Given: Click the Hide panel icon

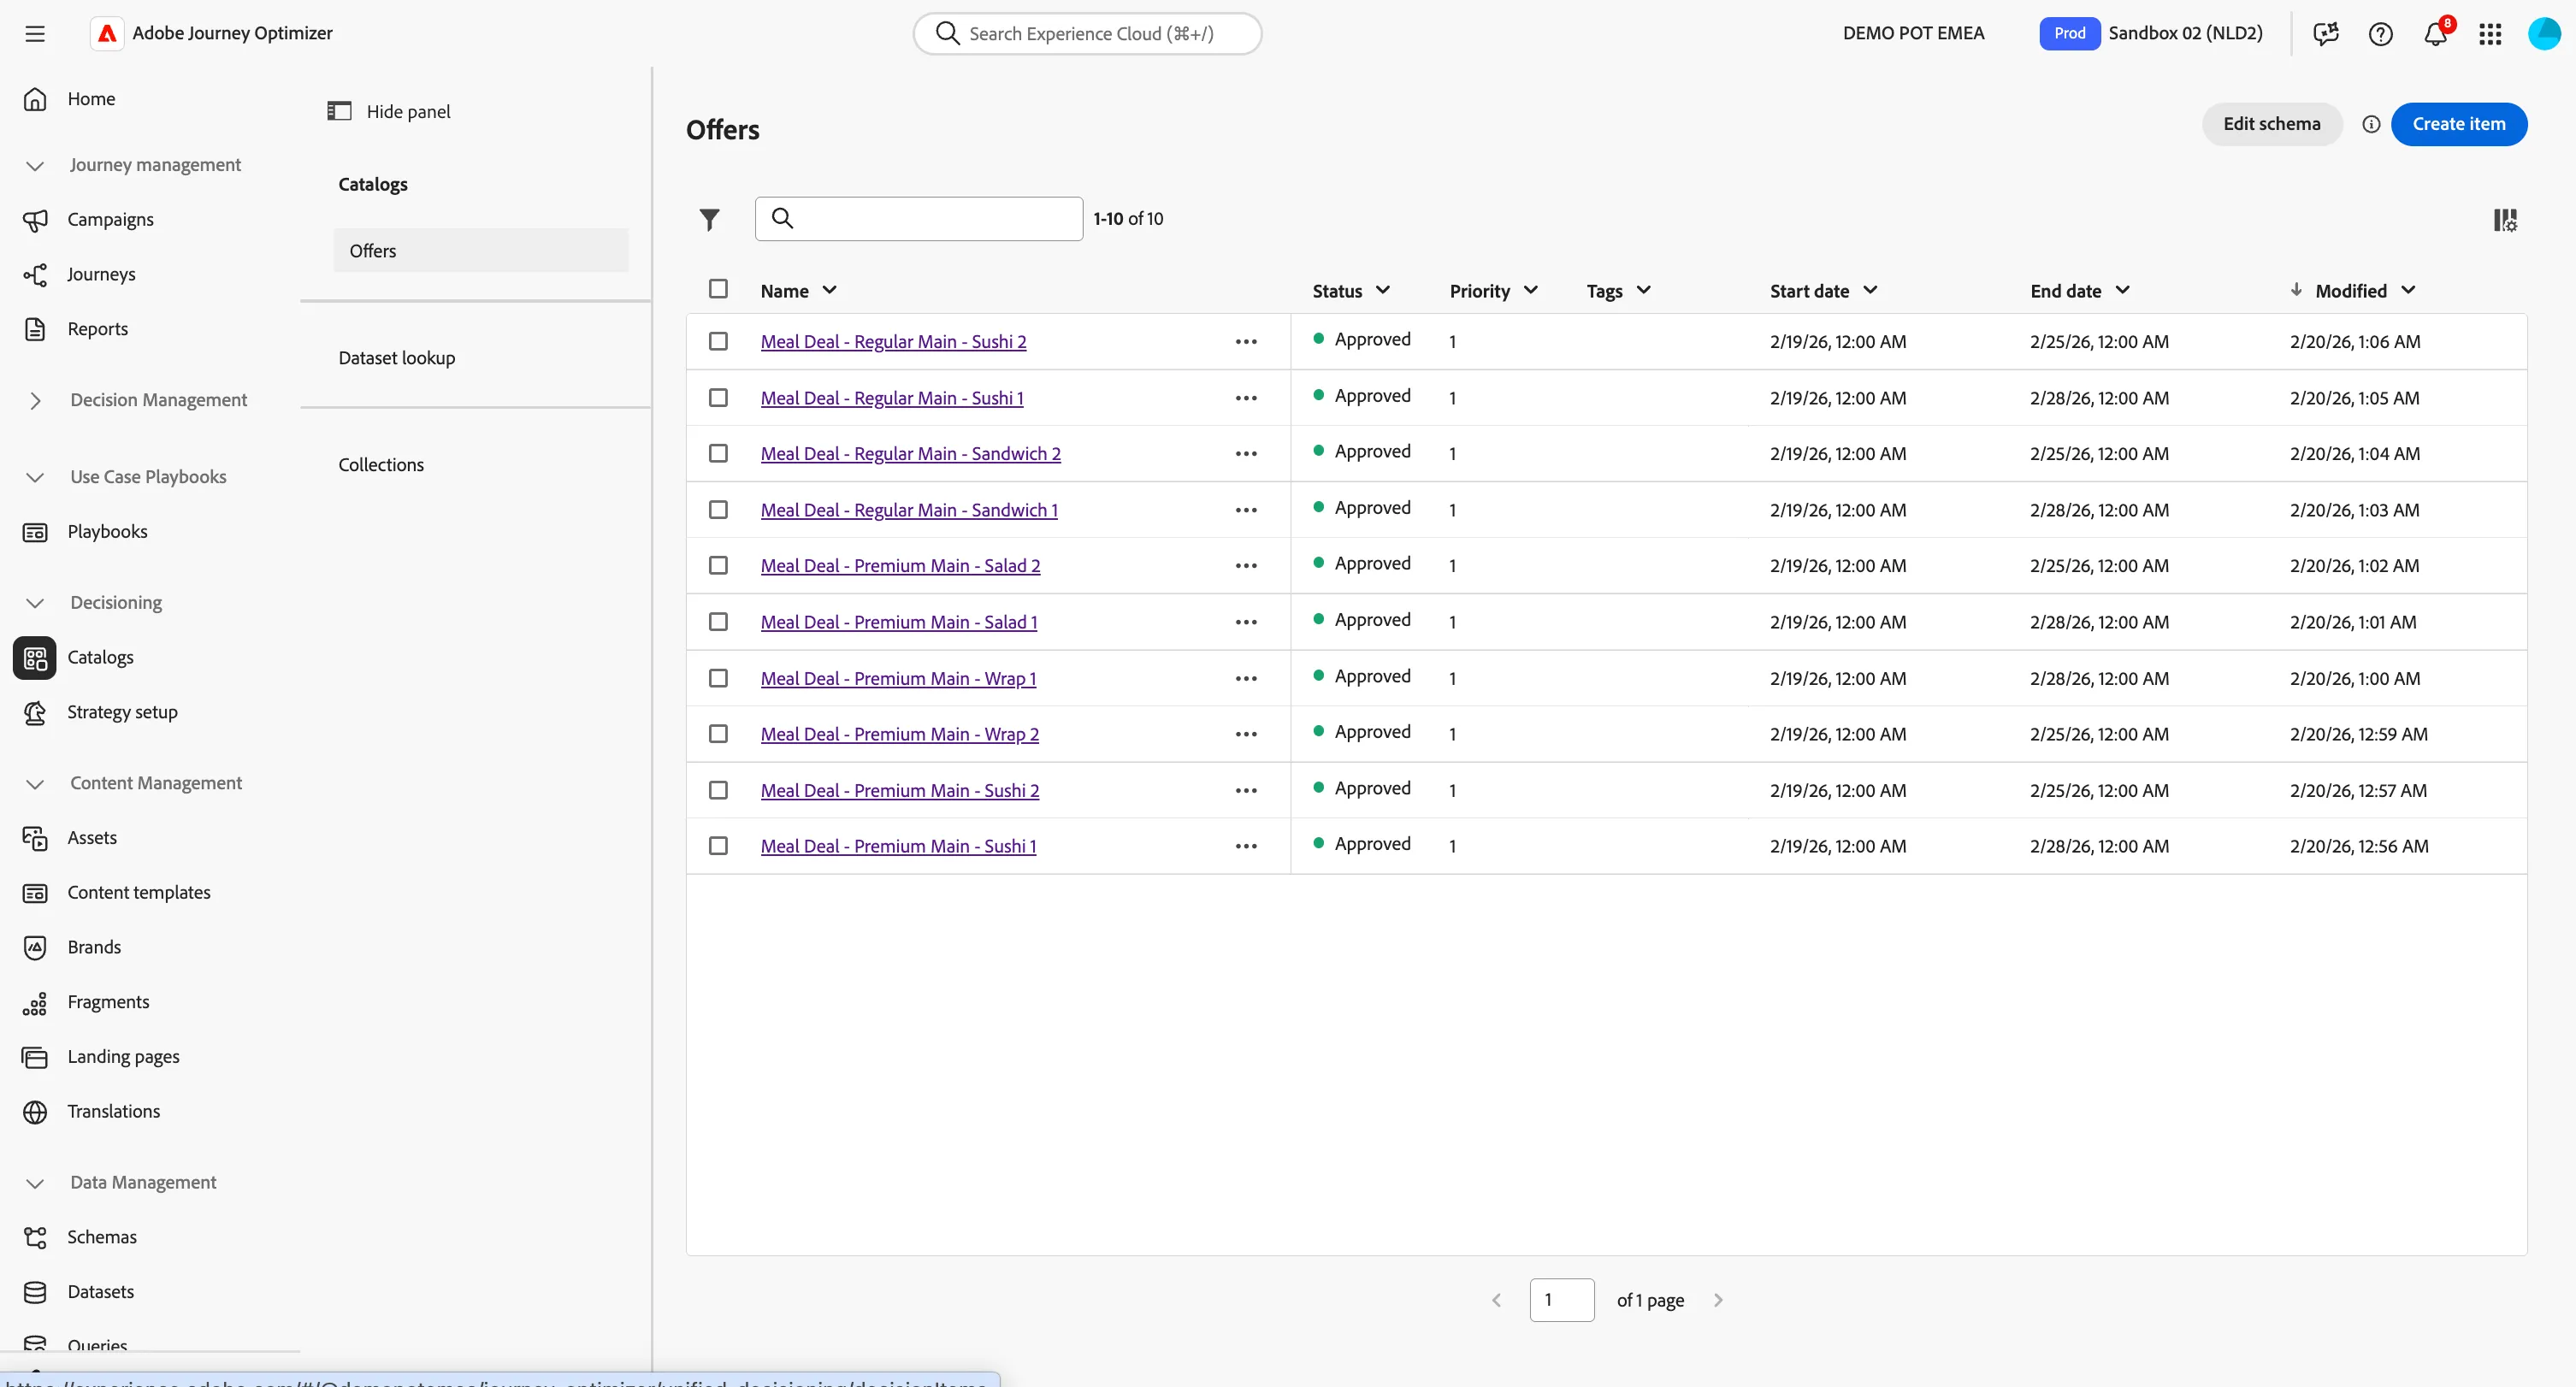Looking at the screenshot, I should coord(340,111).
